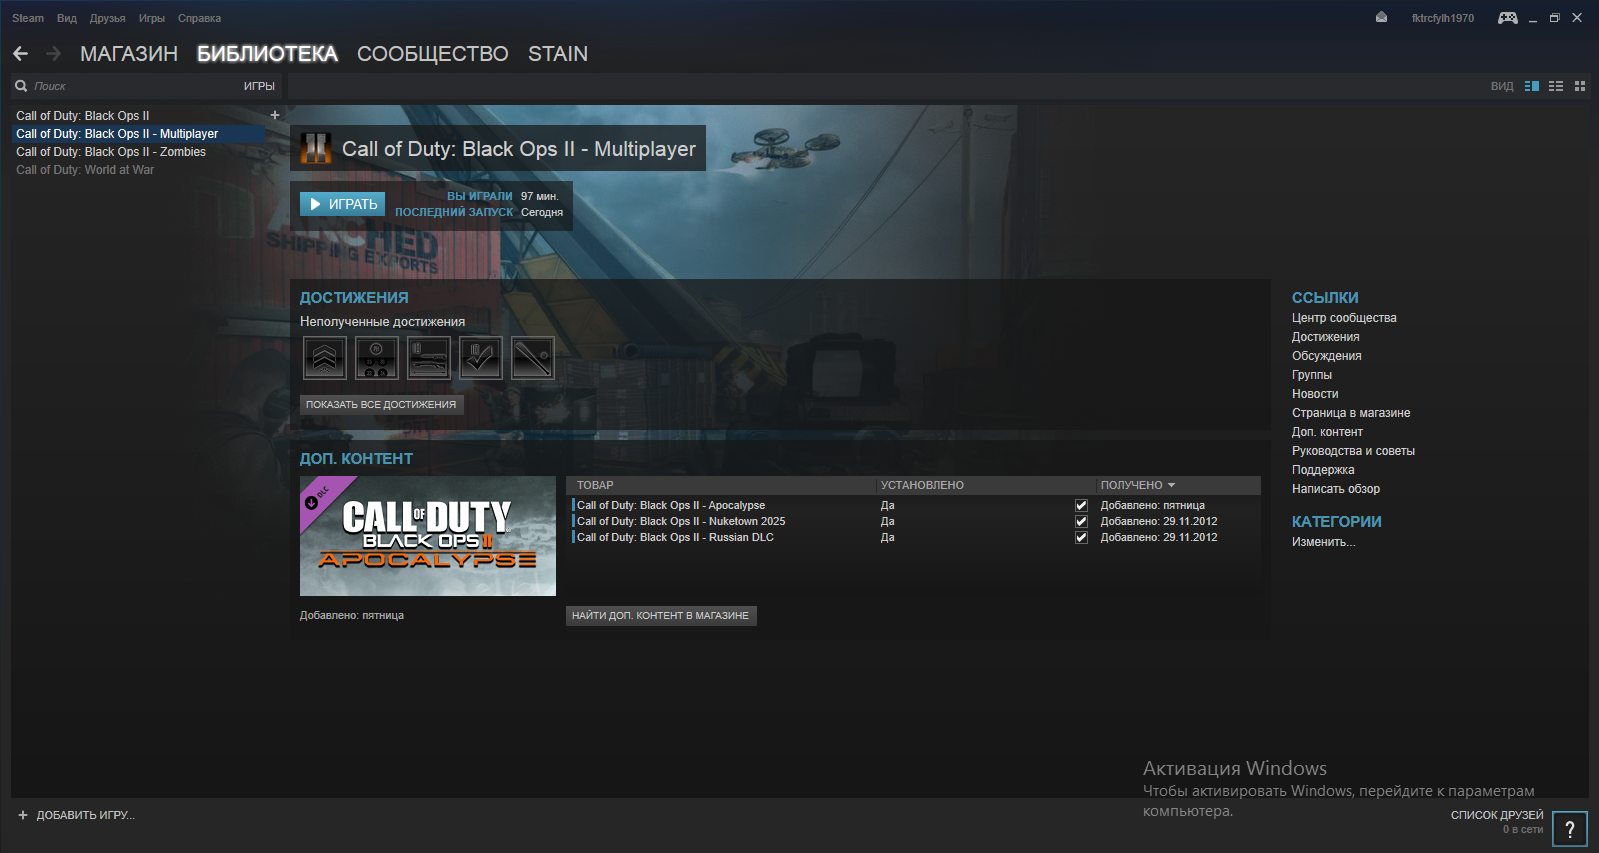This screenshot has width=1599, height=853.
Task: Open the second locked achievement icon
Action: tap(377, 358)
